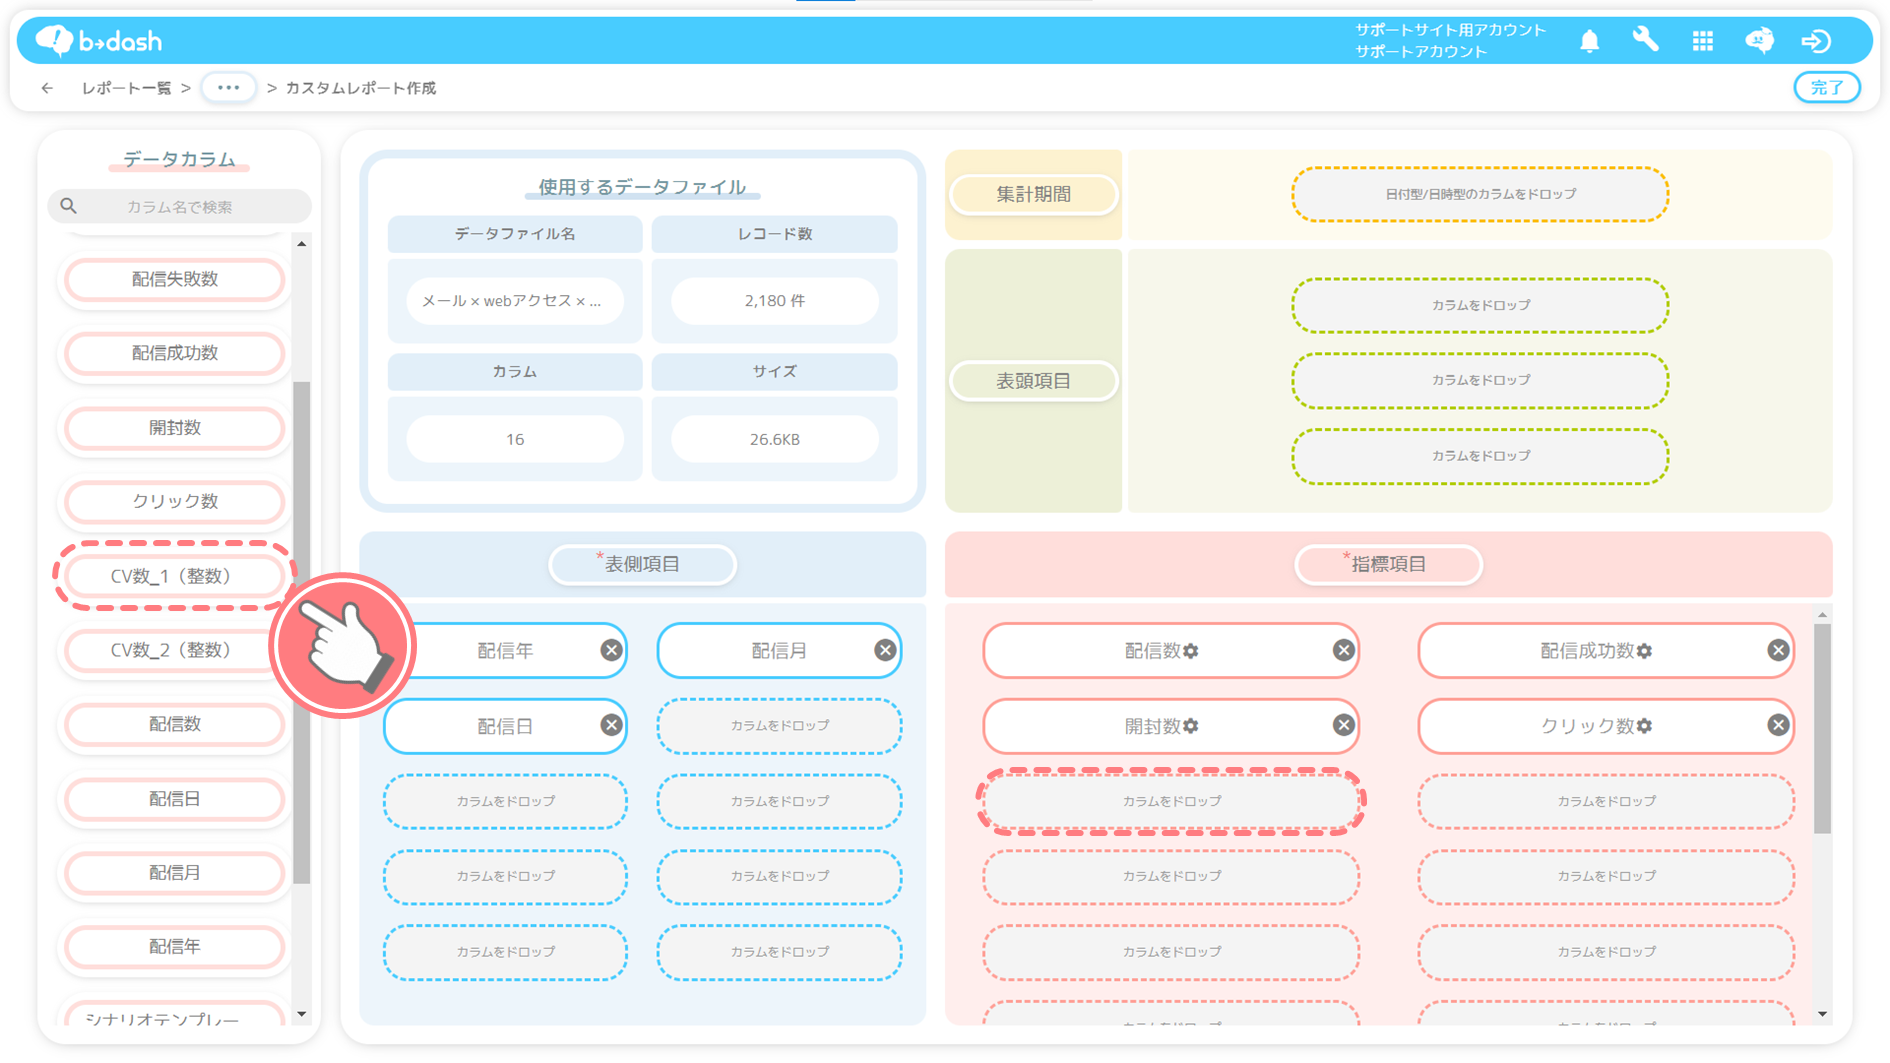Click the 集計期間 label
This screenshot has height=1063, width=1890.
coord(1033,194)
